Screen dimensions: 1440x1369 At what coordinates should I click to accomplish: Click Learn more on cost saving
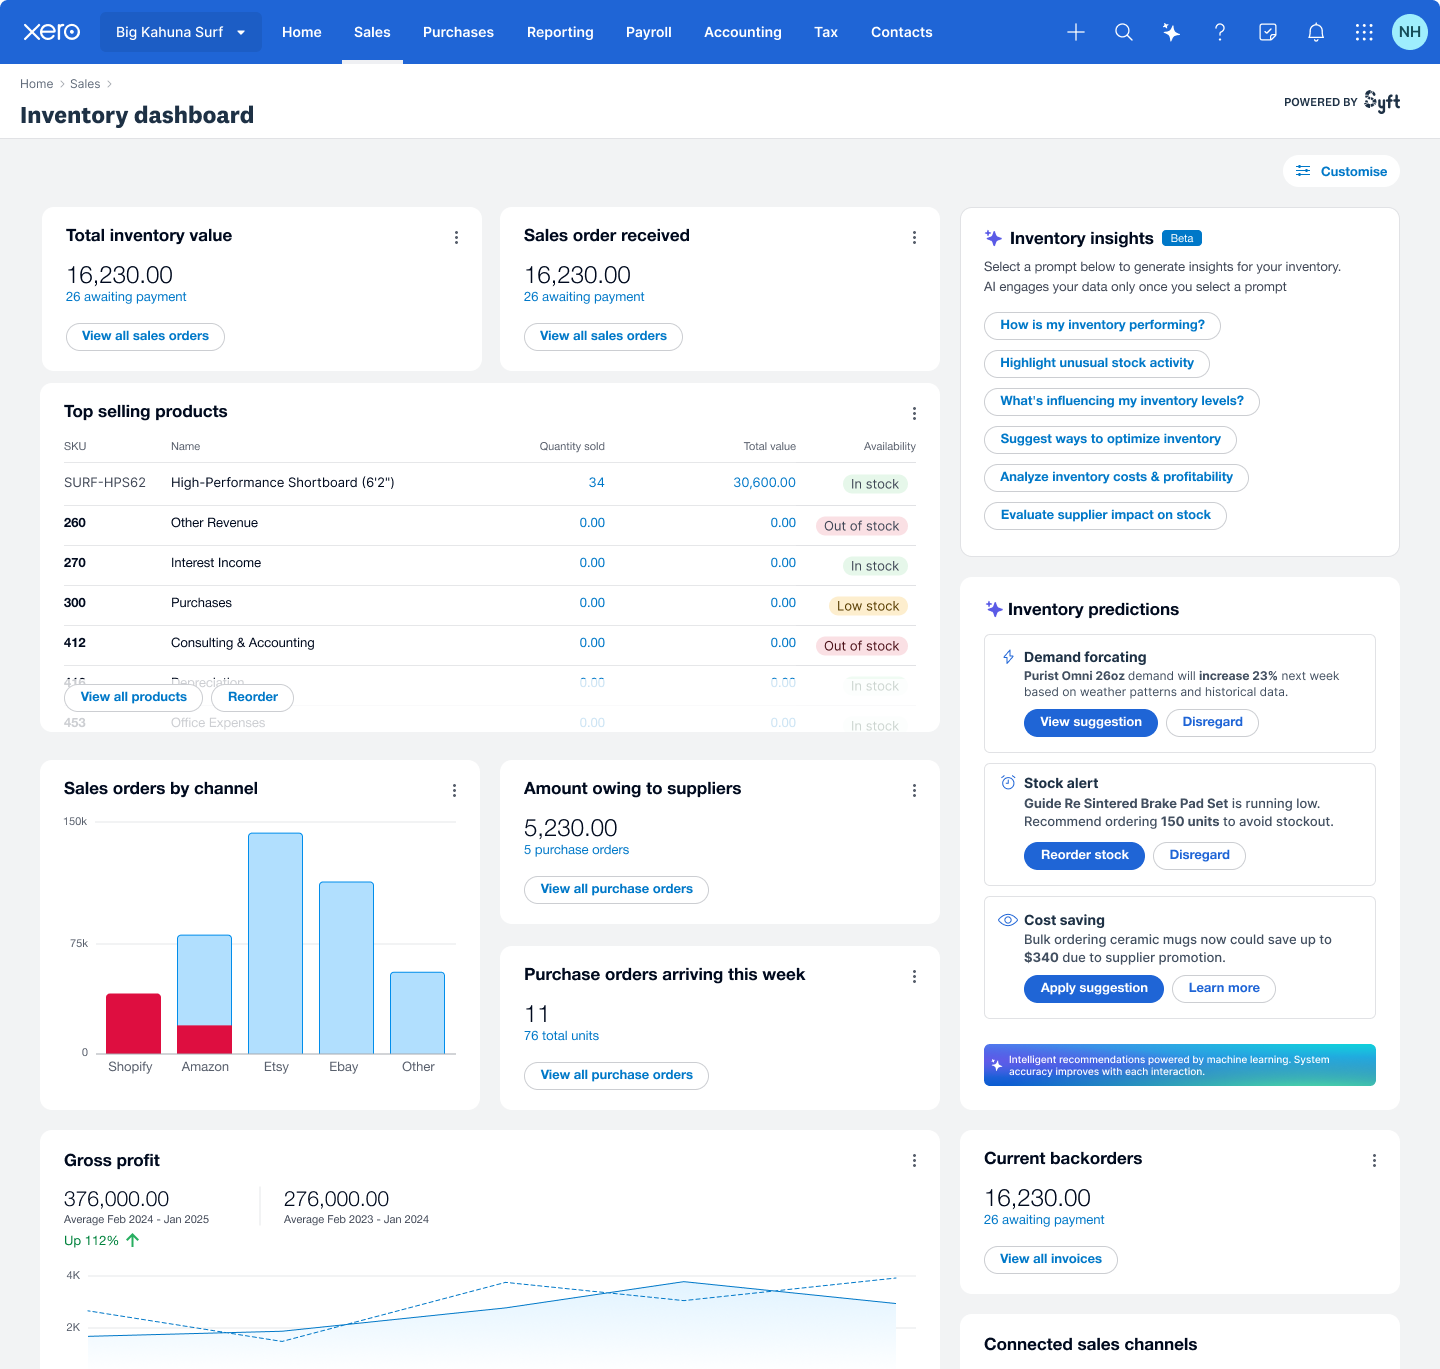(x=1224, y=989)
